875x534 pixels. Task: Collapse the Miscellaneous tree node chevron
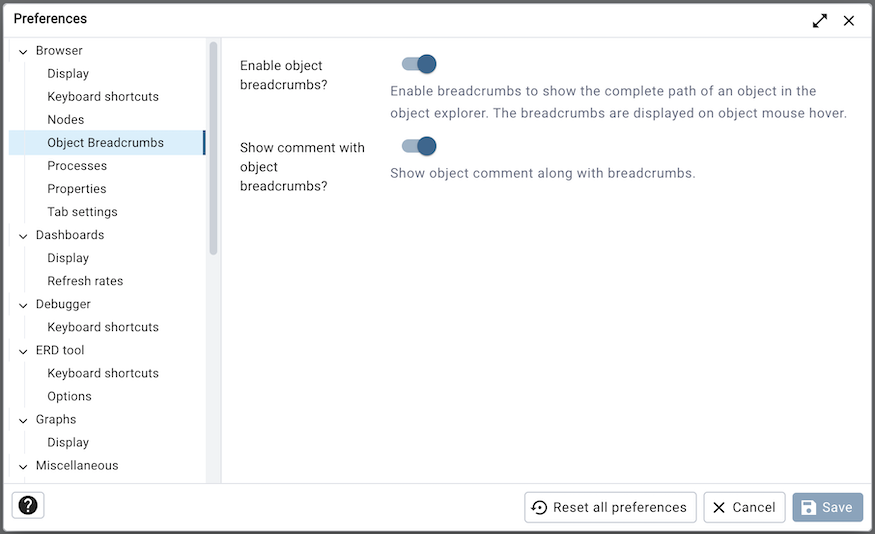click(23, 466)
